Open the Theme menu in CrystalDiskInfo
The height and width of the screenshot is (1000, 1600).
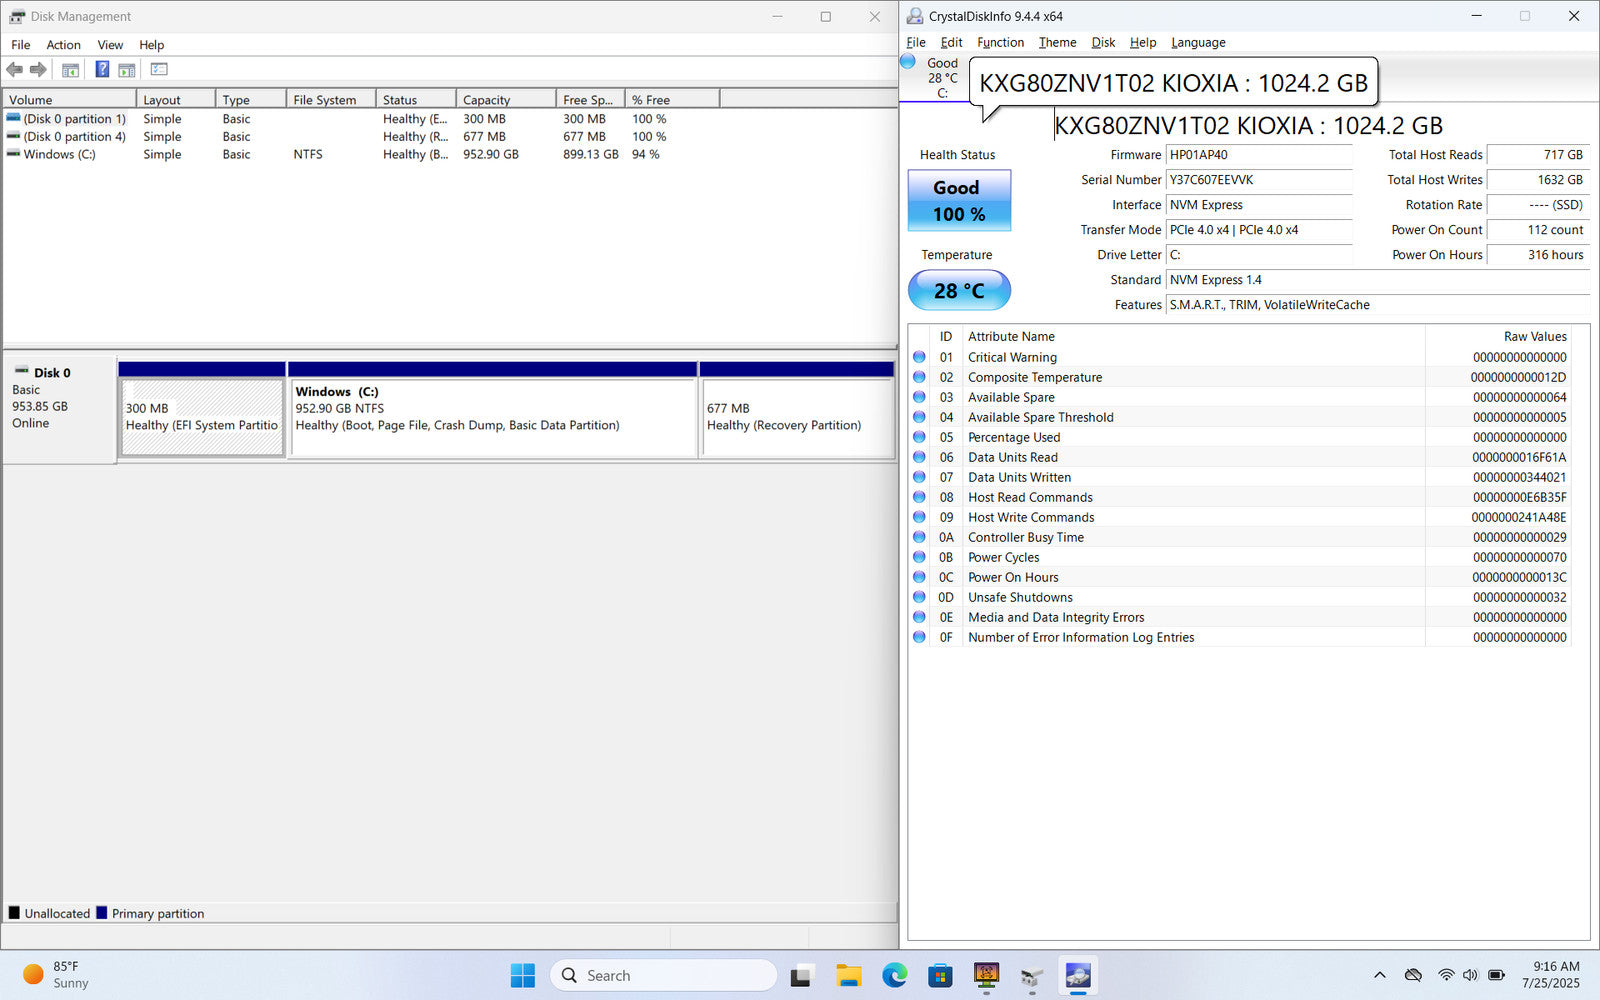tap(1057, 43)
